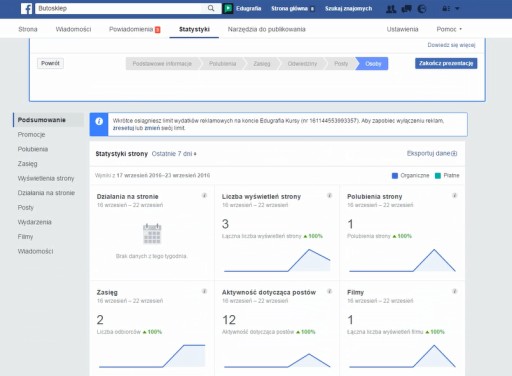Click the info icon on Polubienia strony card
The width and height of the screenshot is (512, 376).
pos(454,195)
